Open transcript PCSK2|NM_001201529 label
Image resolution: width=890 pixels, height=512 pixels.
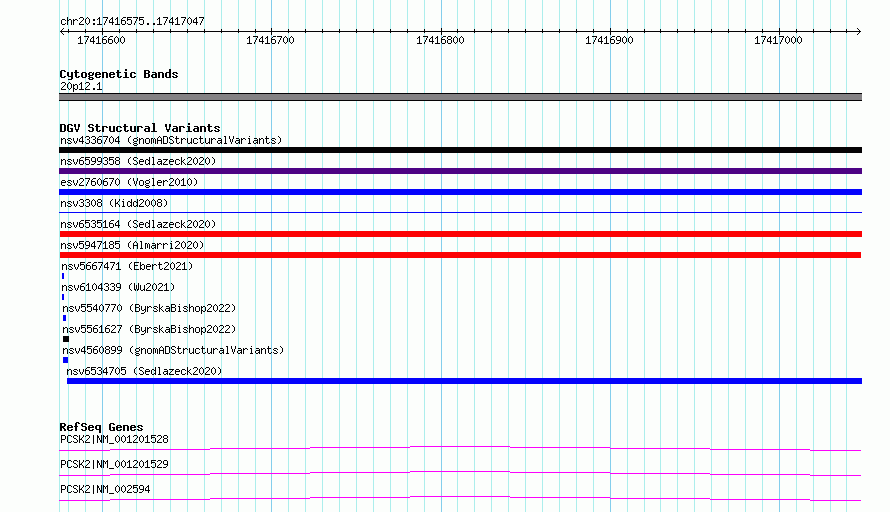click(x=114, y=464)
